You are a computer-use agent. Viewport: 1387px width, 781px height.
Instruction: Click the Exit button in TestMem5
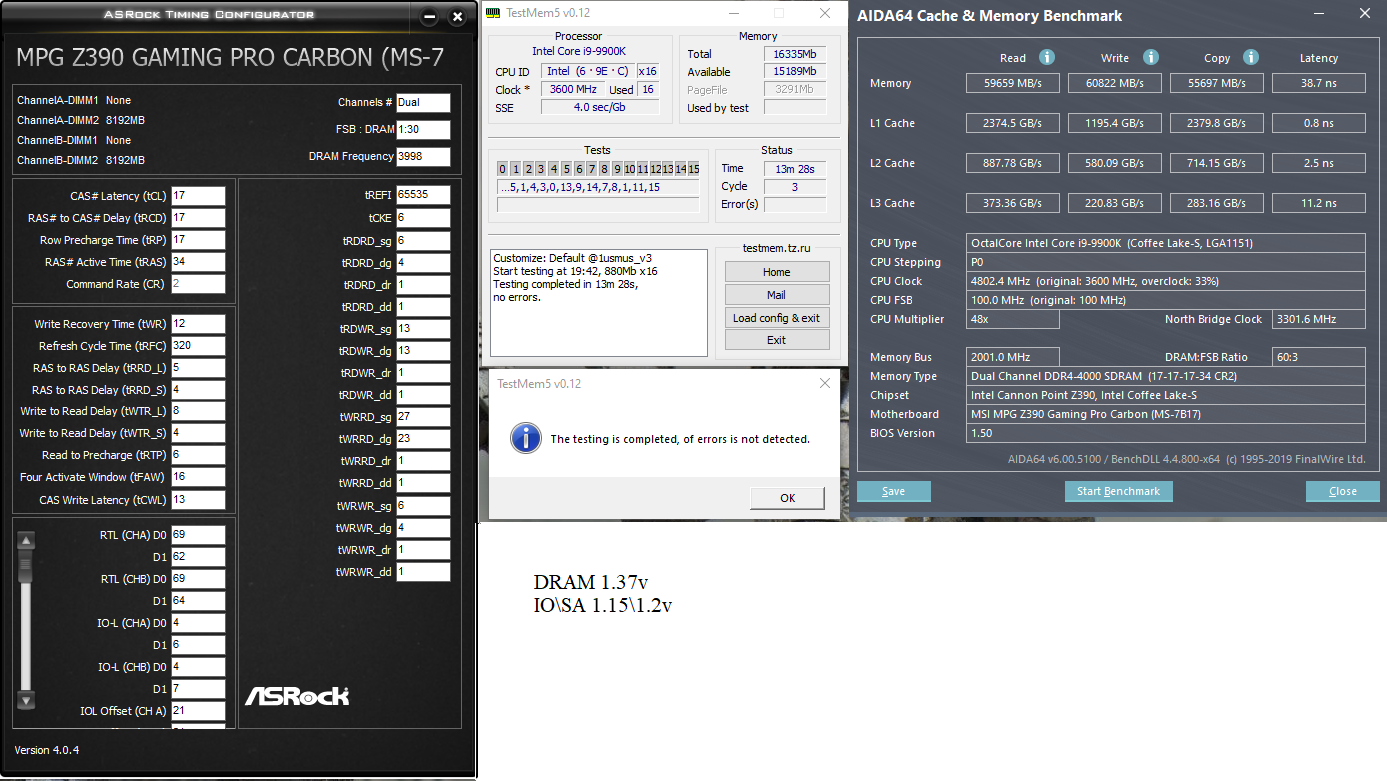(x=777, y=340)
